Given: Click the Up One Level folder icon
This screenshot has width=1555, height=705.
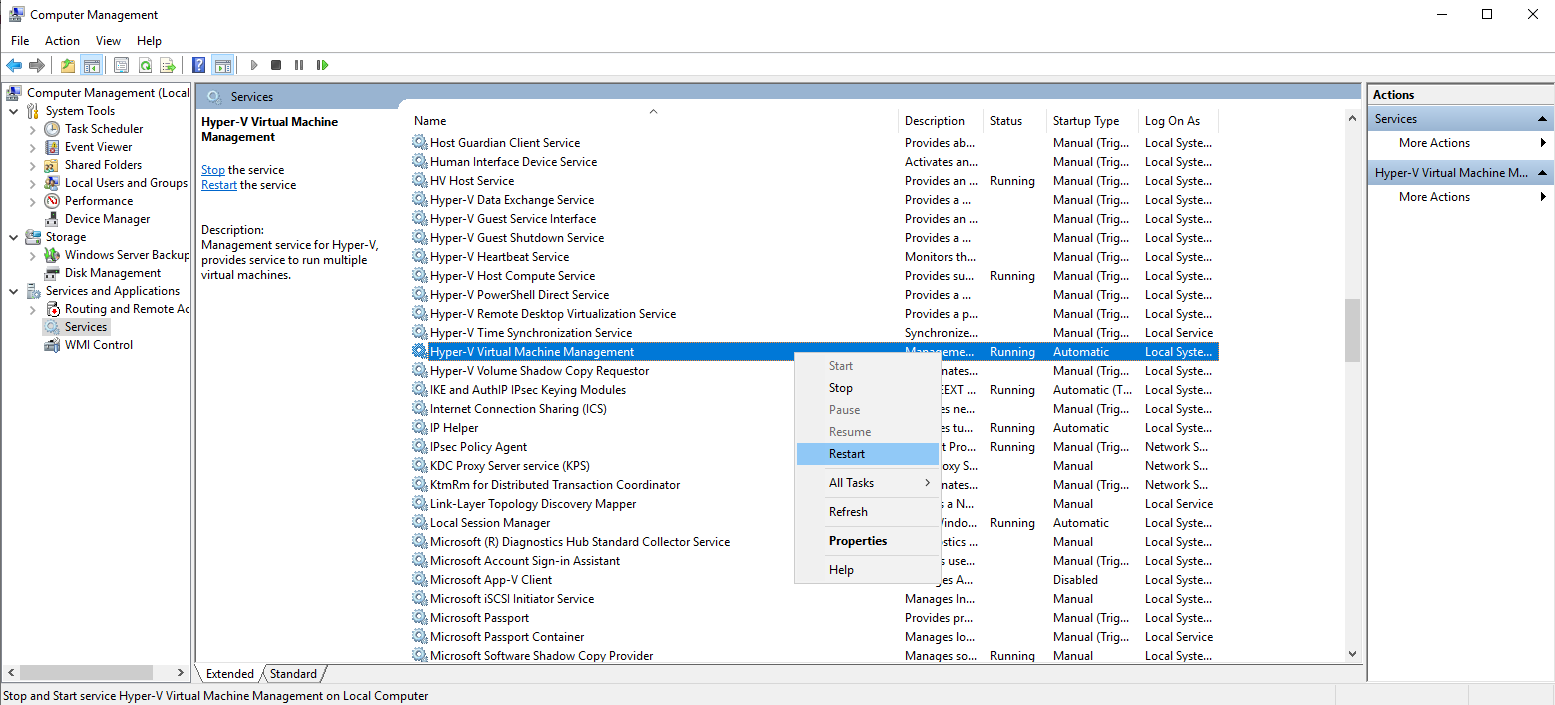Looking at the screenshot, I should click(x=67, y=65).
